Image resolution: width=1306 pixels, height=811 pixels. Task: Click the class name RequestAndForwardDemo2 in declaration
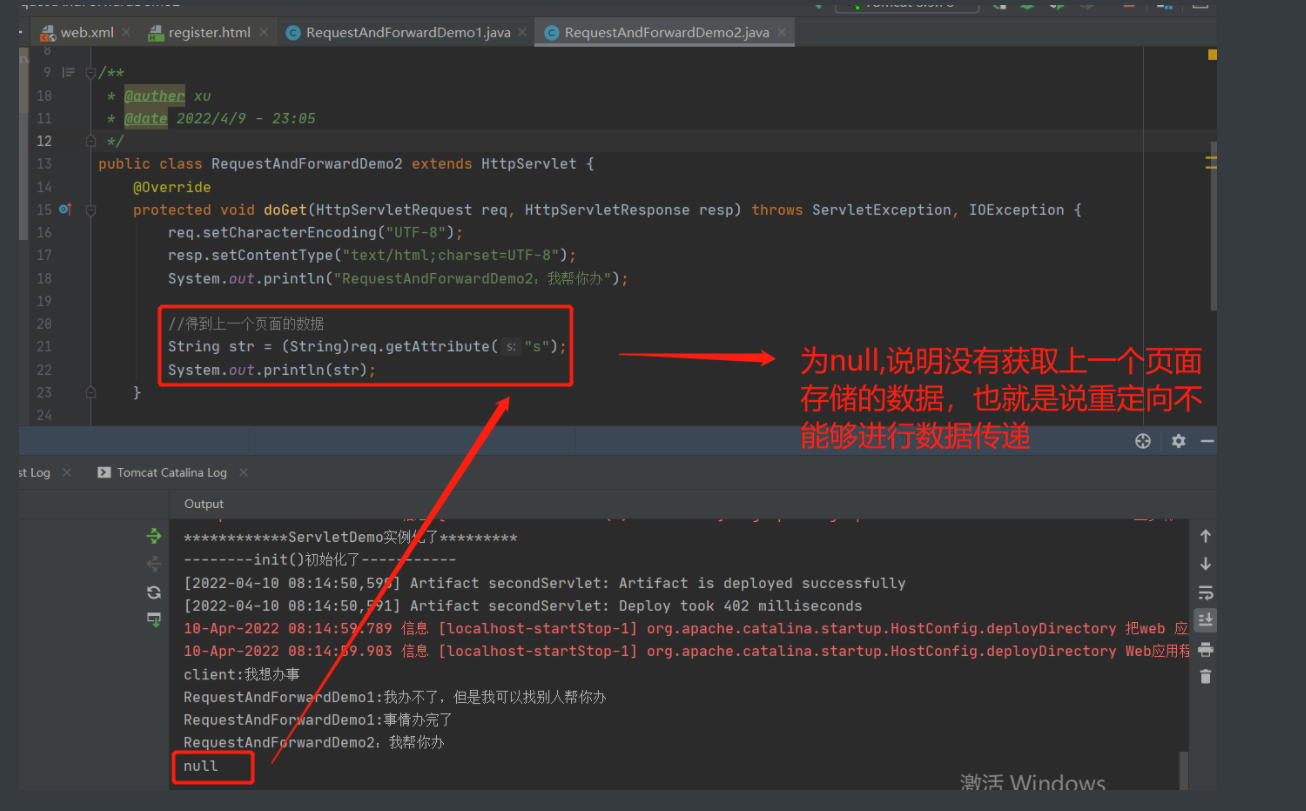(x=307, y=164)
